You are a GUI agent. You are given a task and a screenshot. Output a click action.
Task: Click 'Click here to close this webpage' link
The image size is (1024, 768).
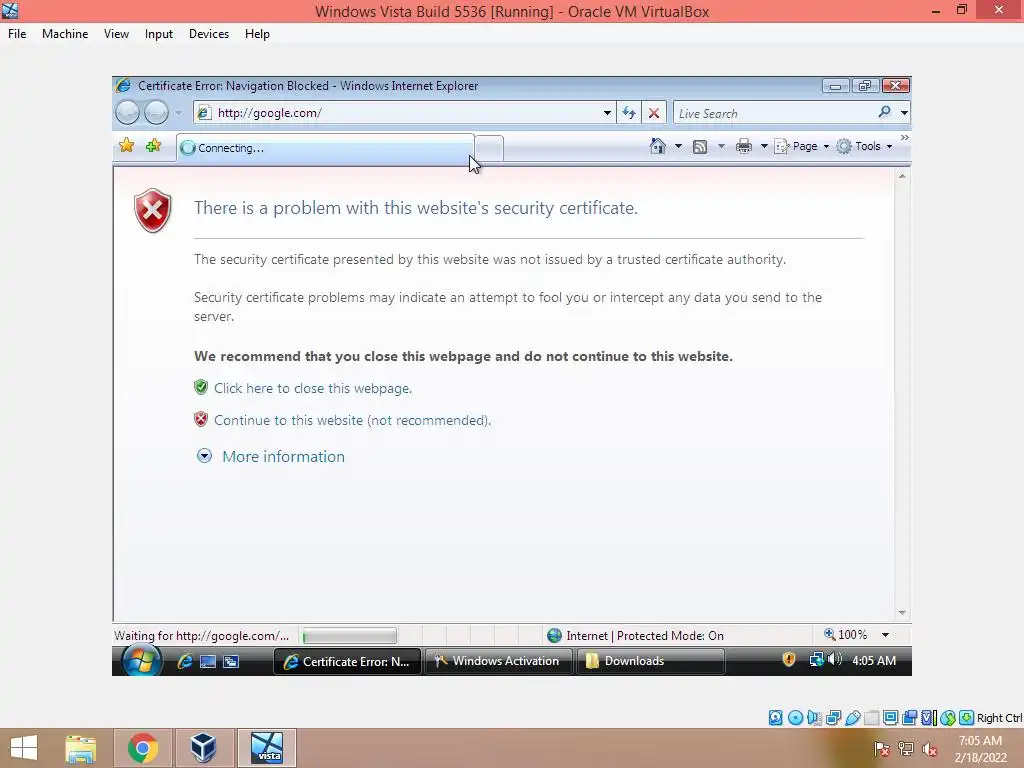click(x=313, y=388)
